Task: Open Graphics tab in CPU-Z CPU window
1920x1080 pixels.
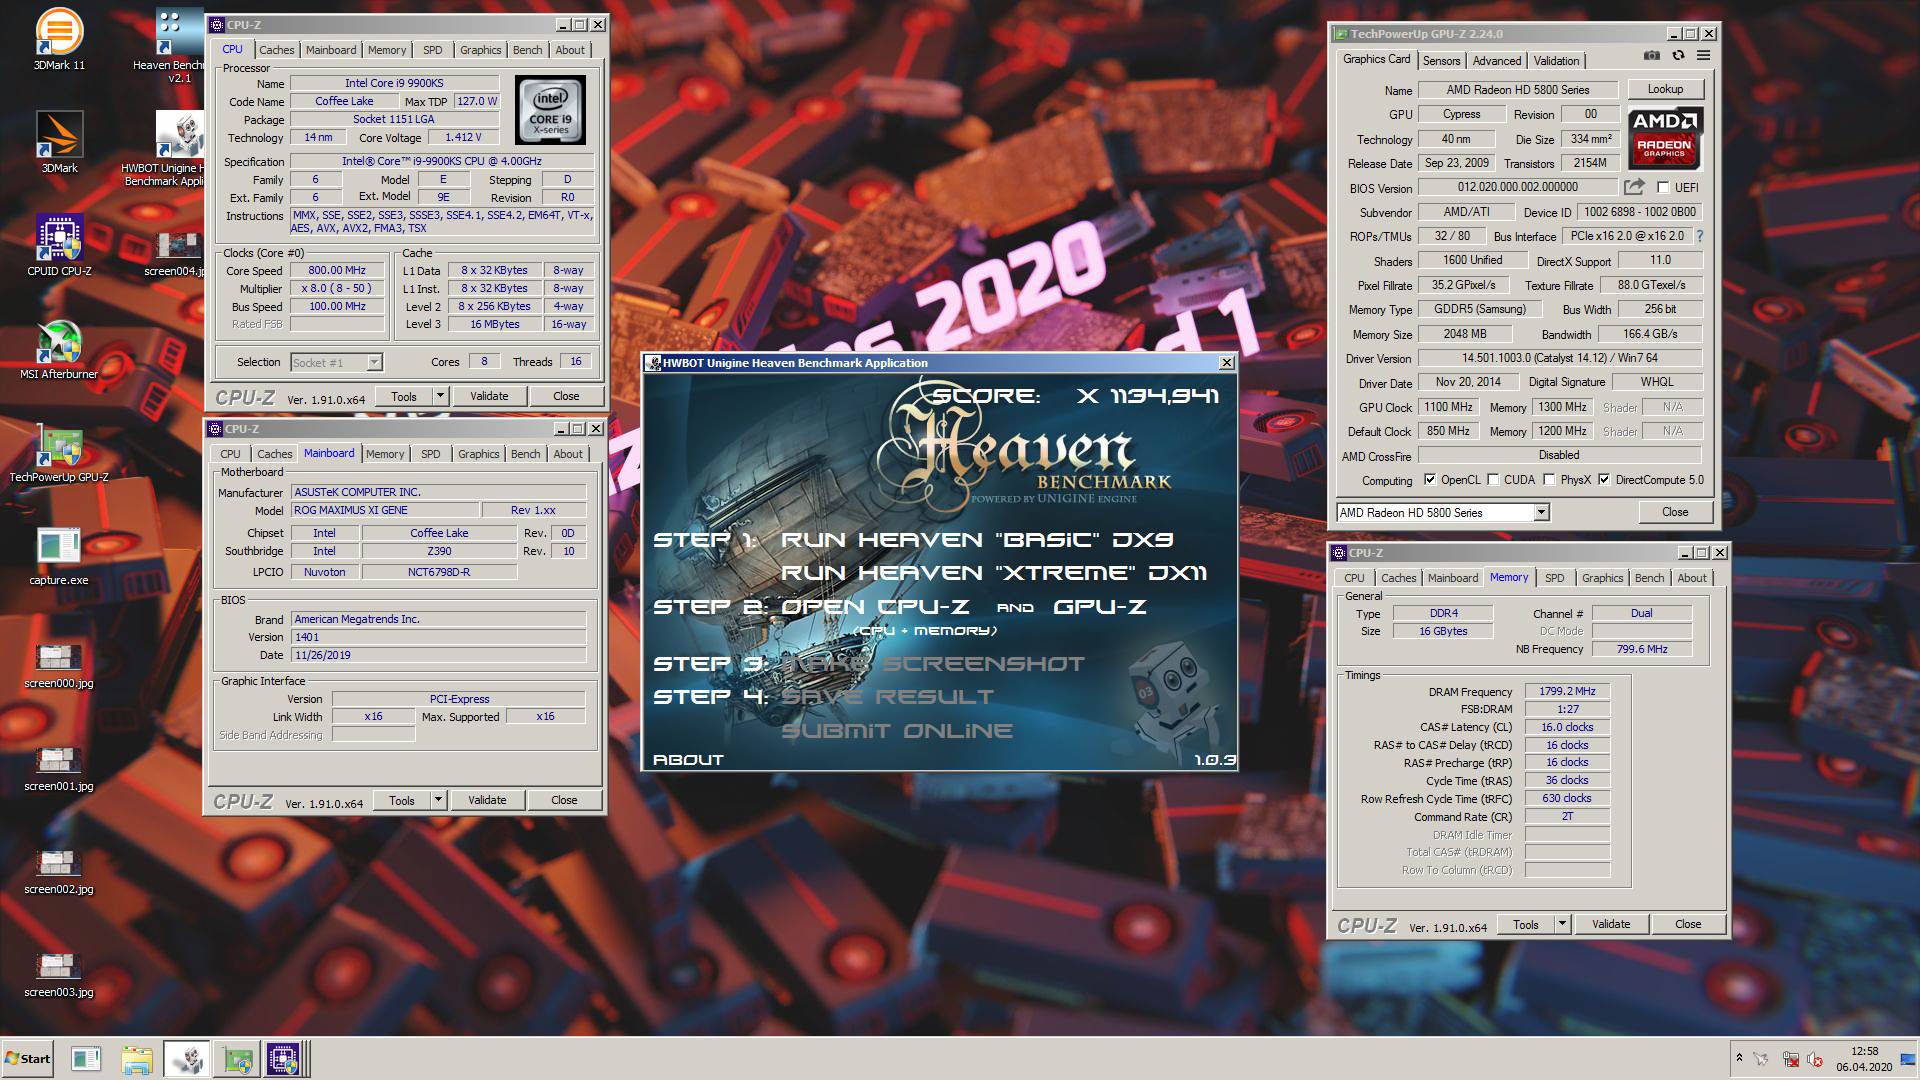Action: pyautogui.click(x=480, y=50)
